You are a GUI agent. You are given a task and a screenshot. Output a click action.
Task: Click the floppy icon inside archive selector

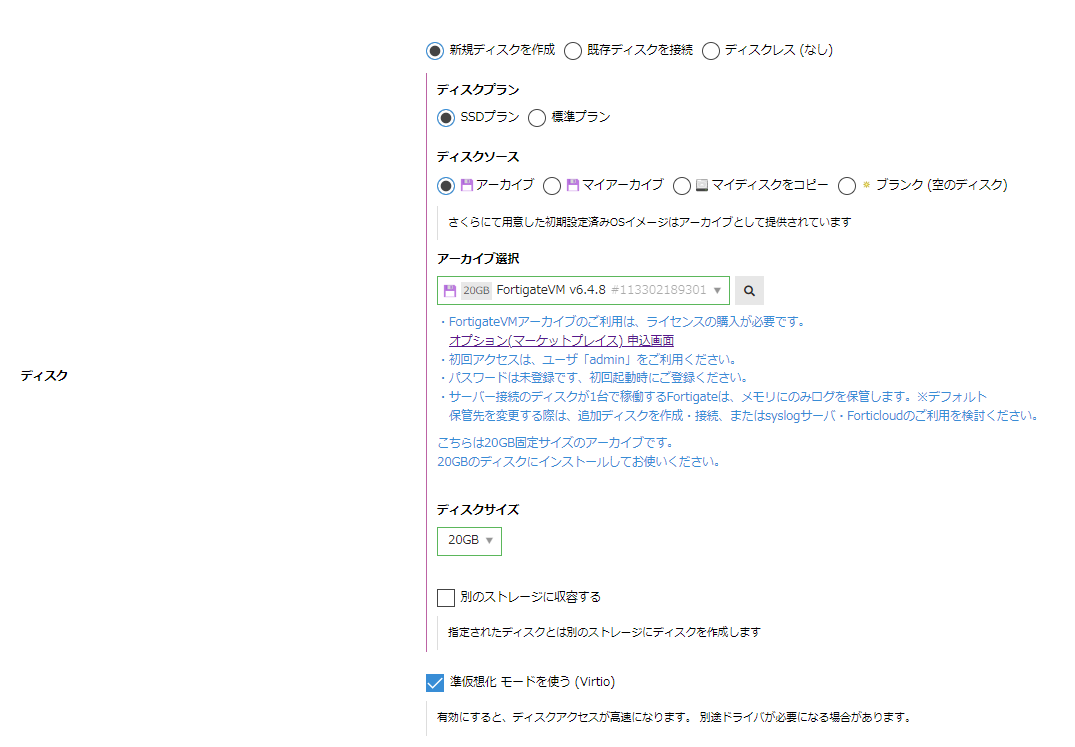(450, 291)
